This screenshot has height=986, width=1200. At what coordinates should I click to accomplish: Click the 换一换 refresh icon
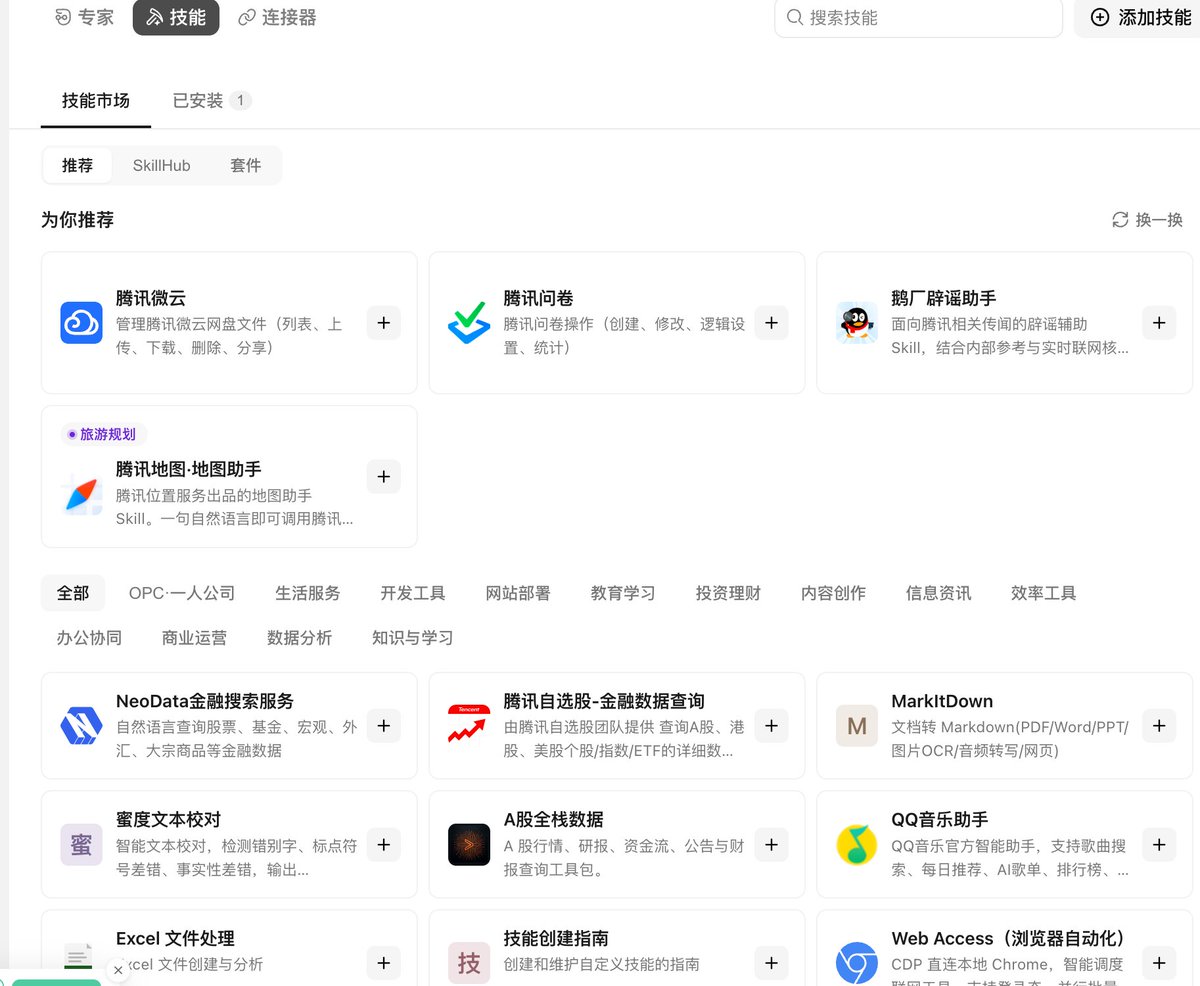(1121, 220)
